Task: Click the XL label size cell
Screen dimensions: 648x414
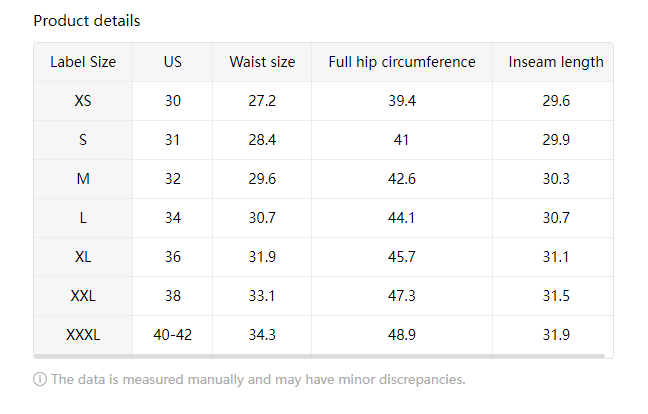Action: tap(83, 257)
